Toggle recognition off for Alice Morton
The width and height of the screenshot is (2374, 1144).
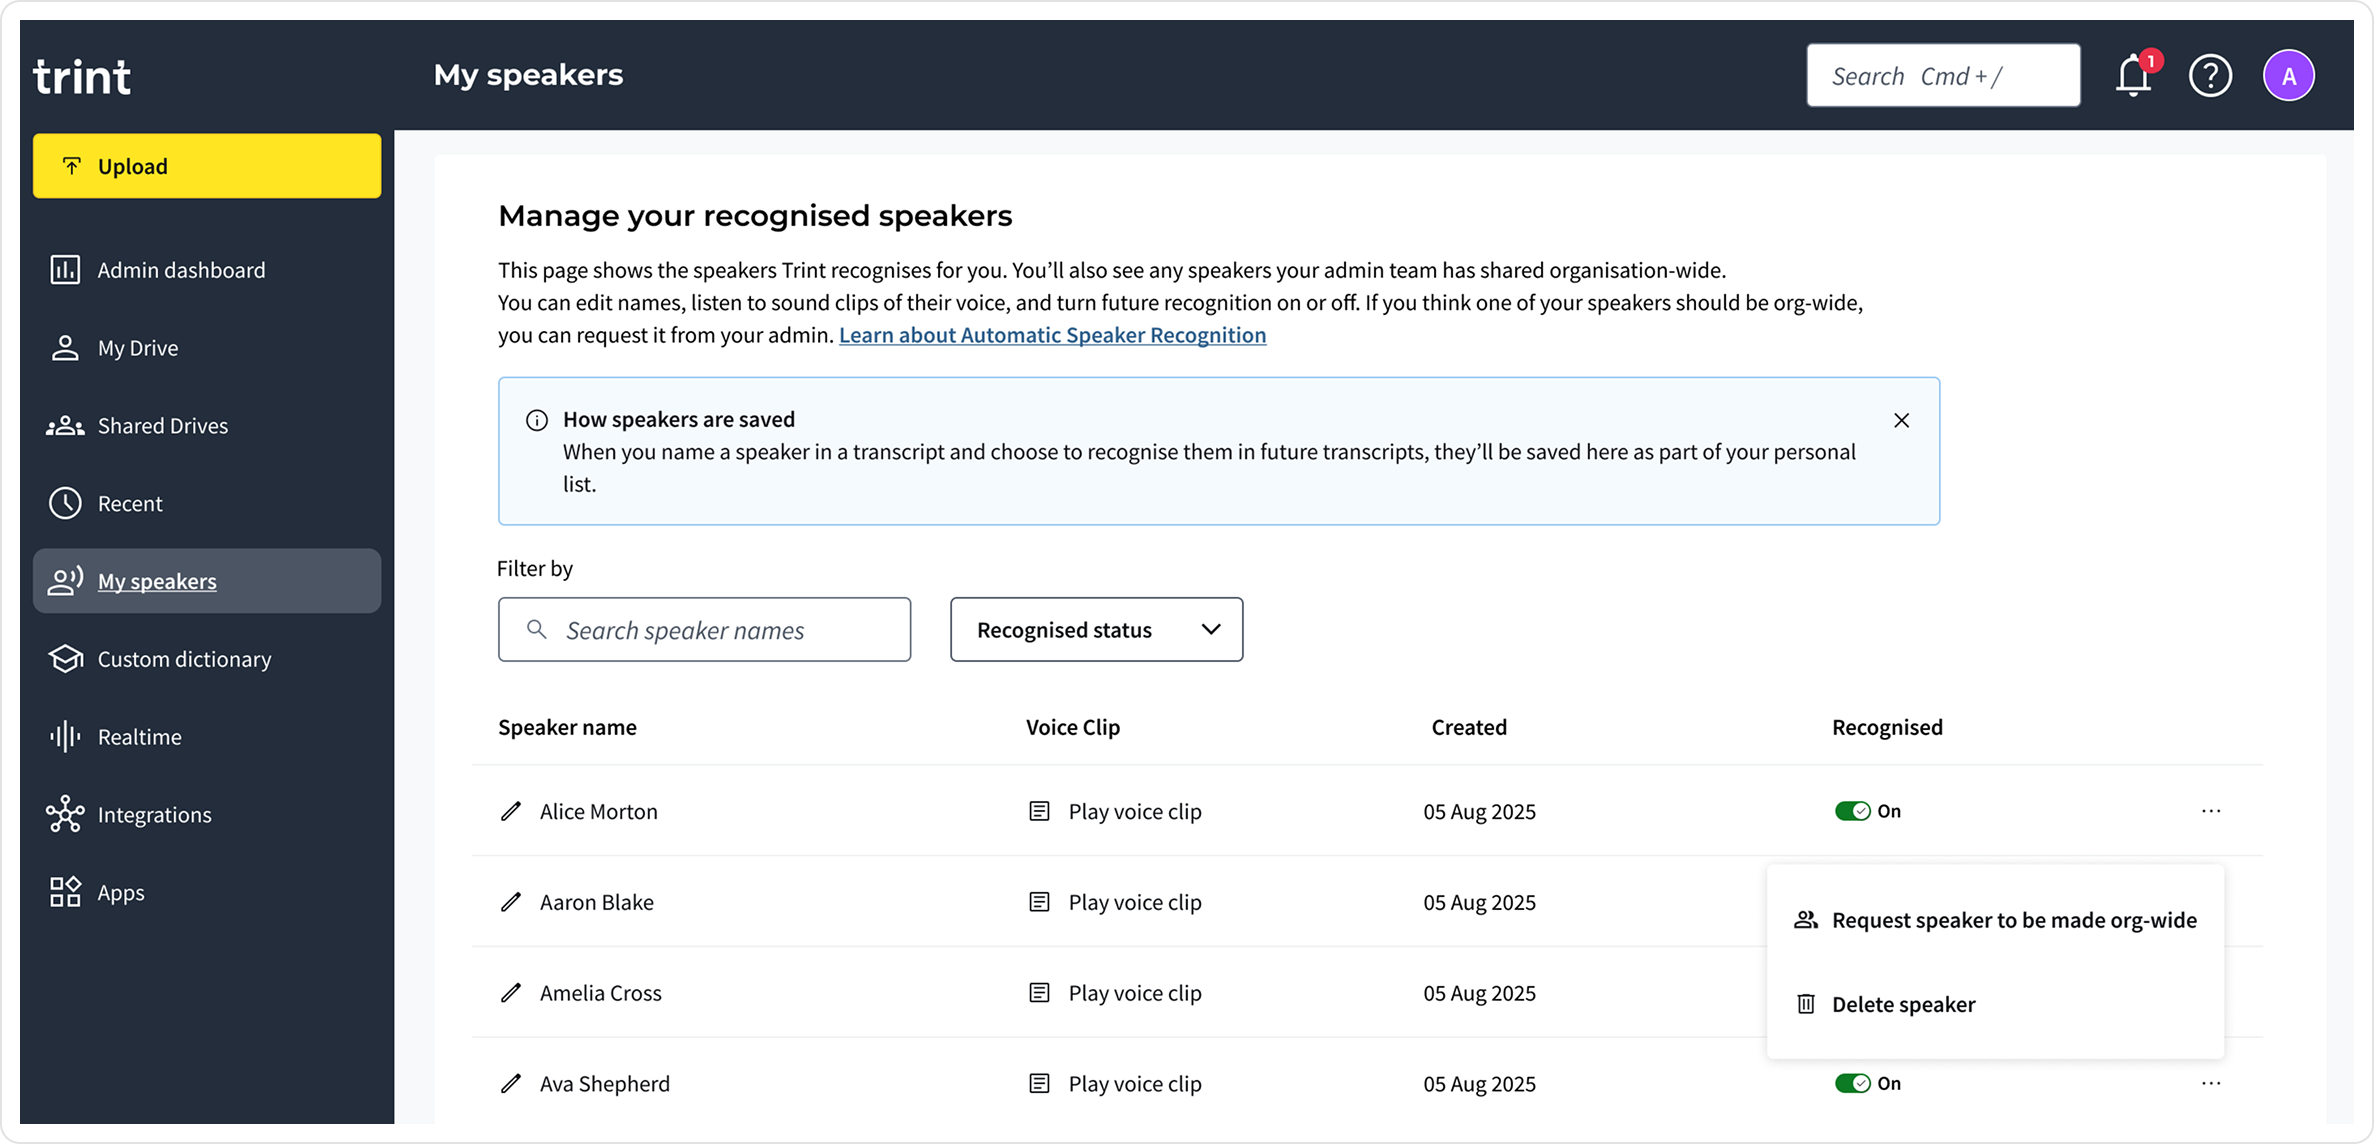(1852, 811)
